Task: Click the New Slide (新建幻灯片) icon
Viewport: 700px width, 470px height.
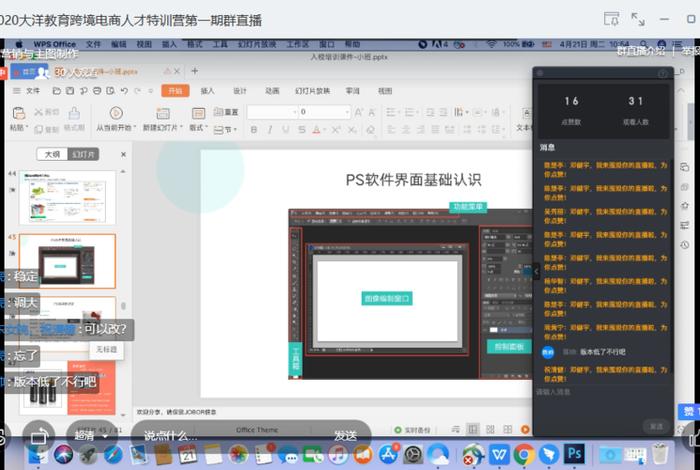Action: pyautogui.click(x=162, y=113)
